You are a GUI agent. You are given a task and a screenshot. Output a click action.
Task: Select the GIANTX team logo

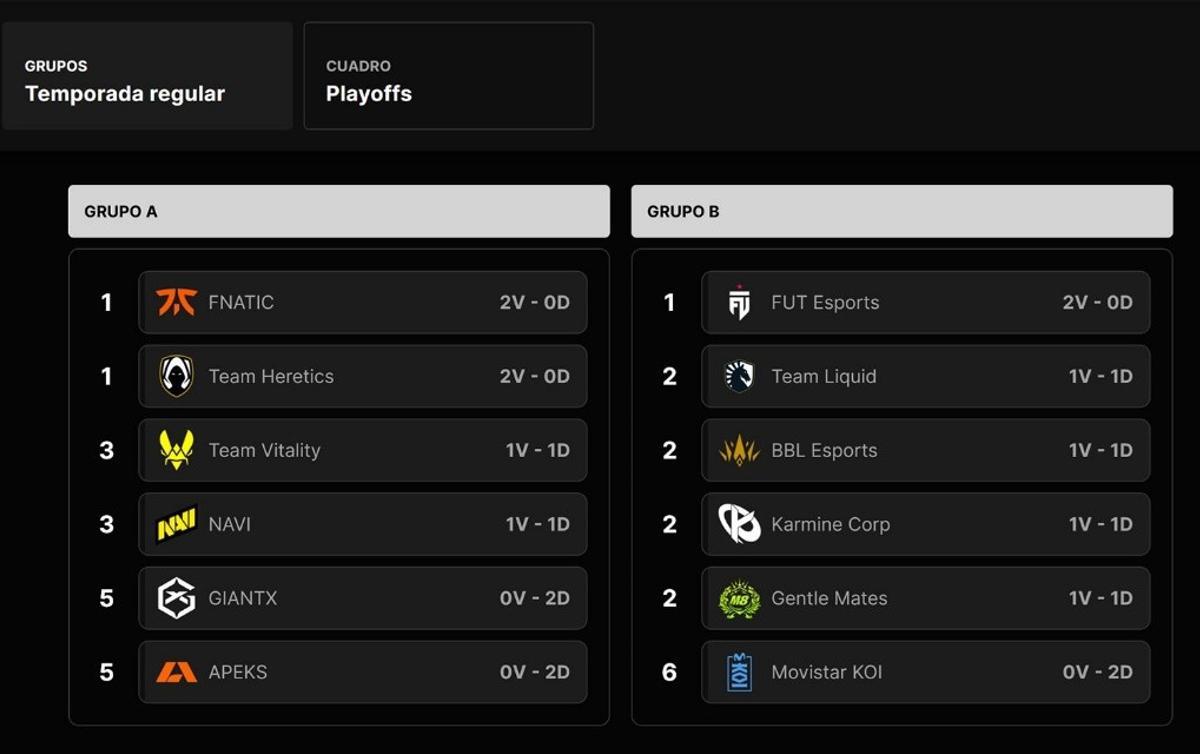(x=176, y=598)
